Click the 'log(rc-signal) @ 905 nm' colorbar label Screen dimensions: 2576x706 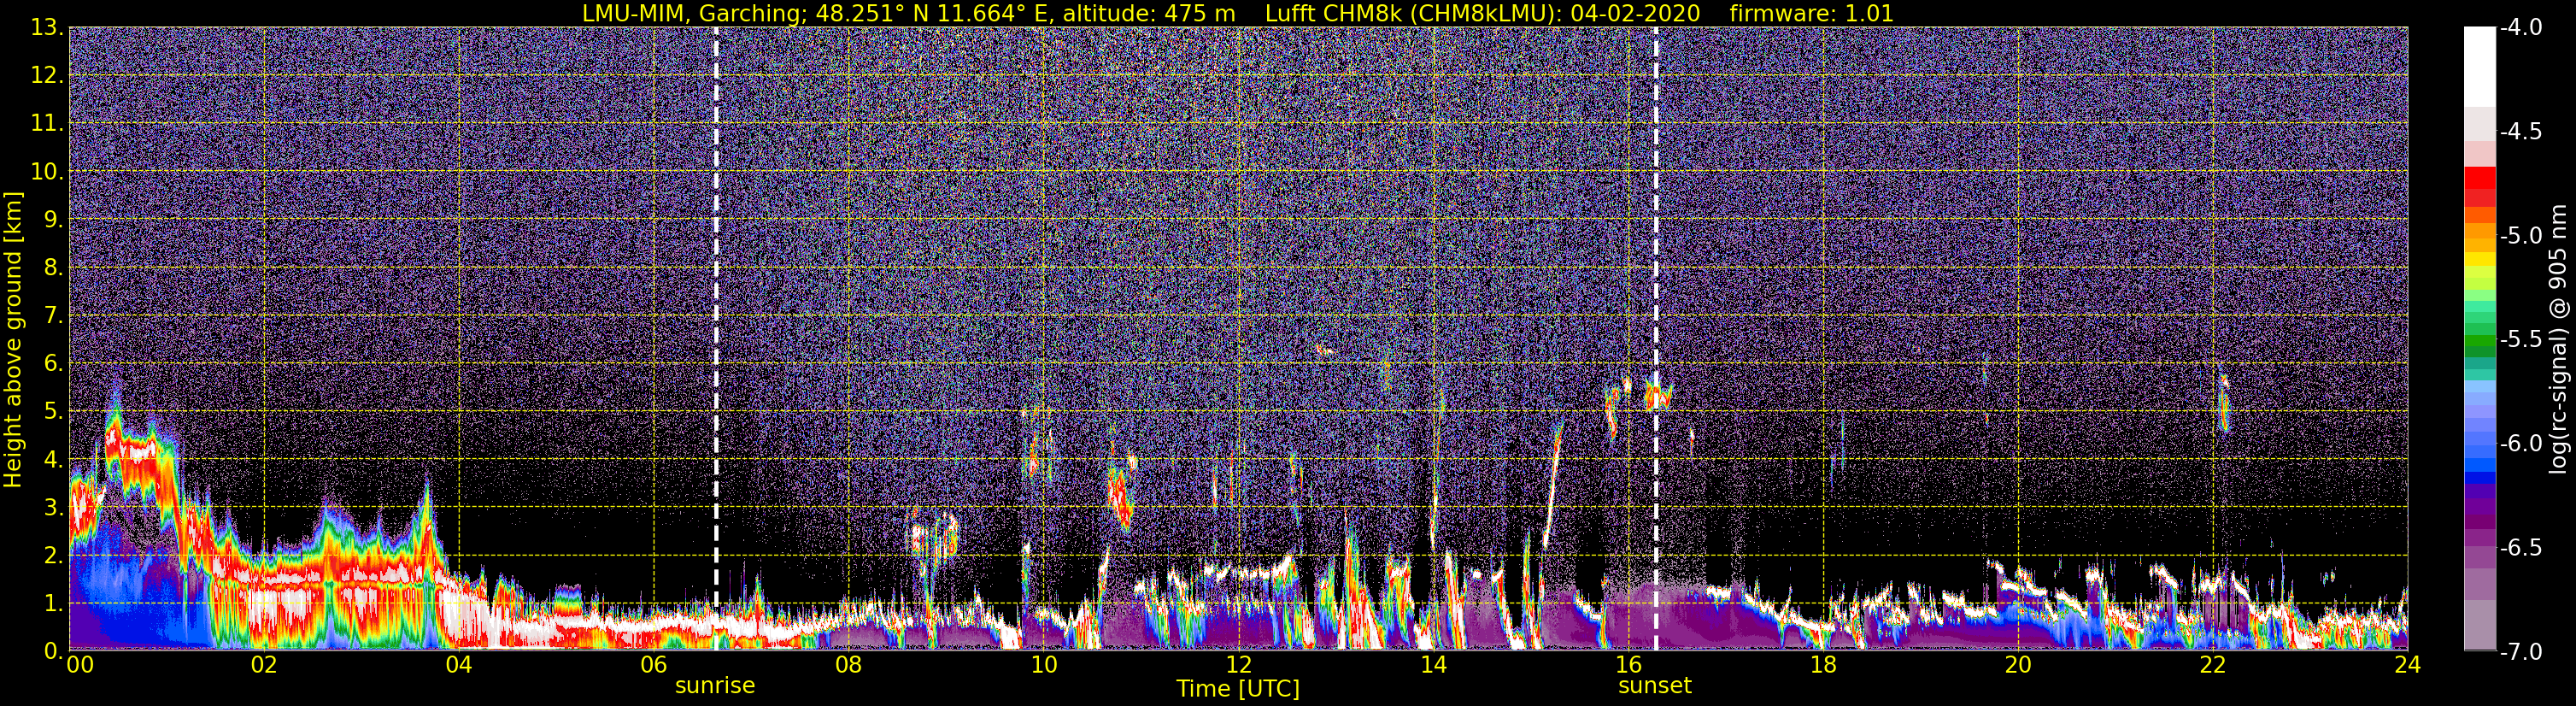pos(2558,340)
